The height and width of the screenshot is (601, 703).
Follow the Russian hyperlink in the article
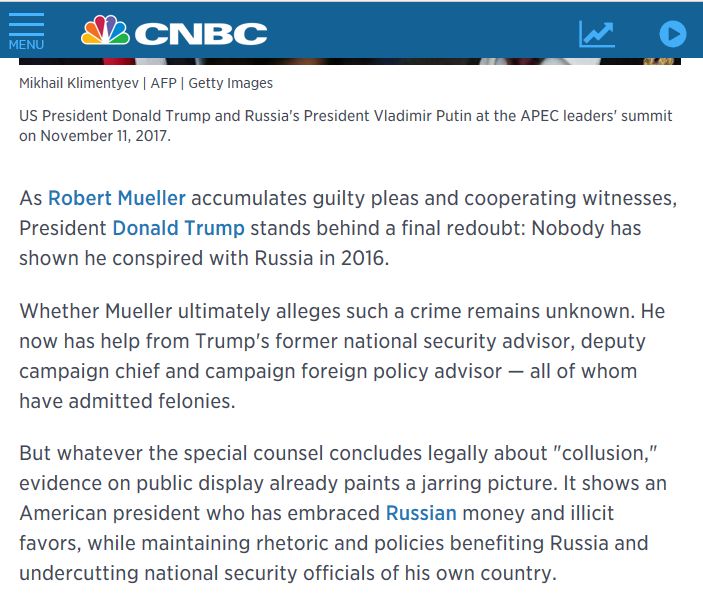tap(421, 513)
